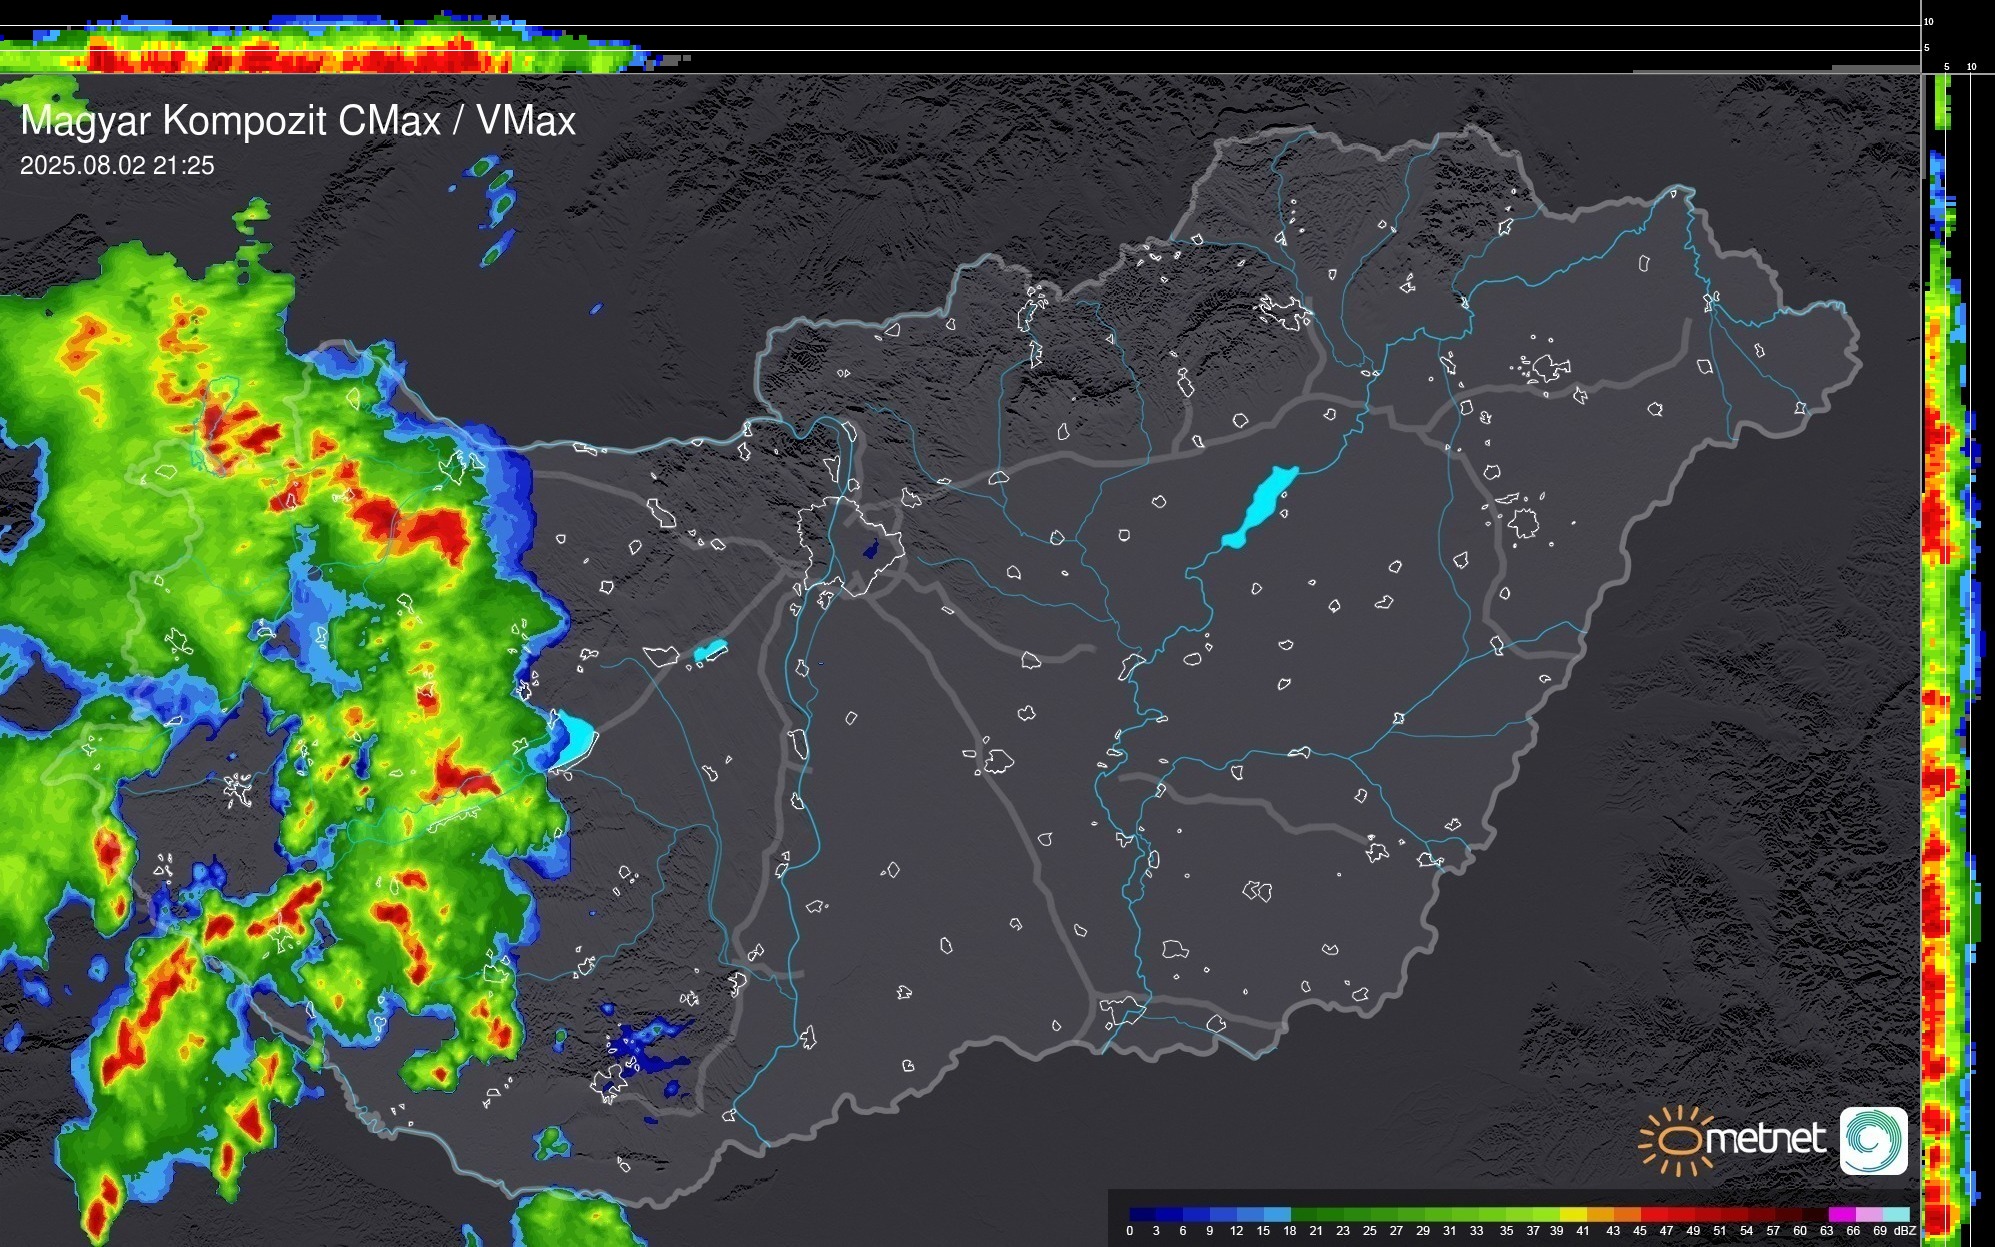Pick the yellow 39 dBZ legend swatch

click(x=1572, y=1214)
